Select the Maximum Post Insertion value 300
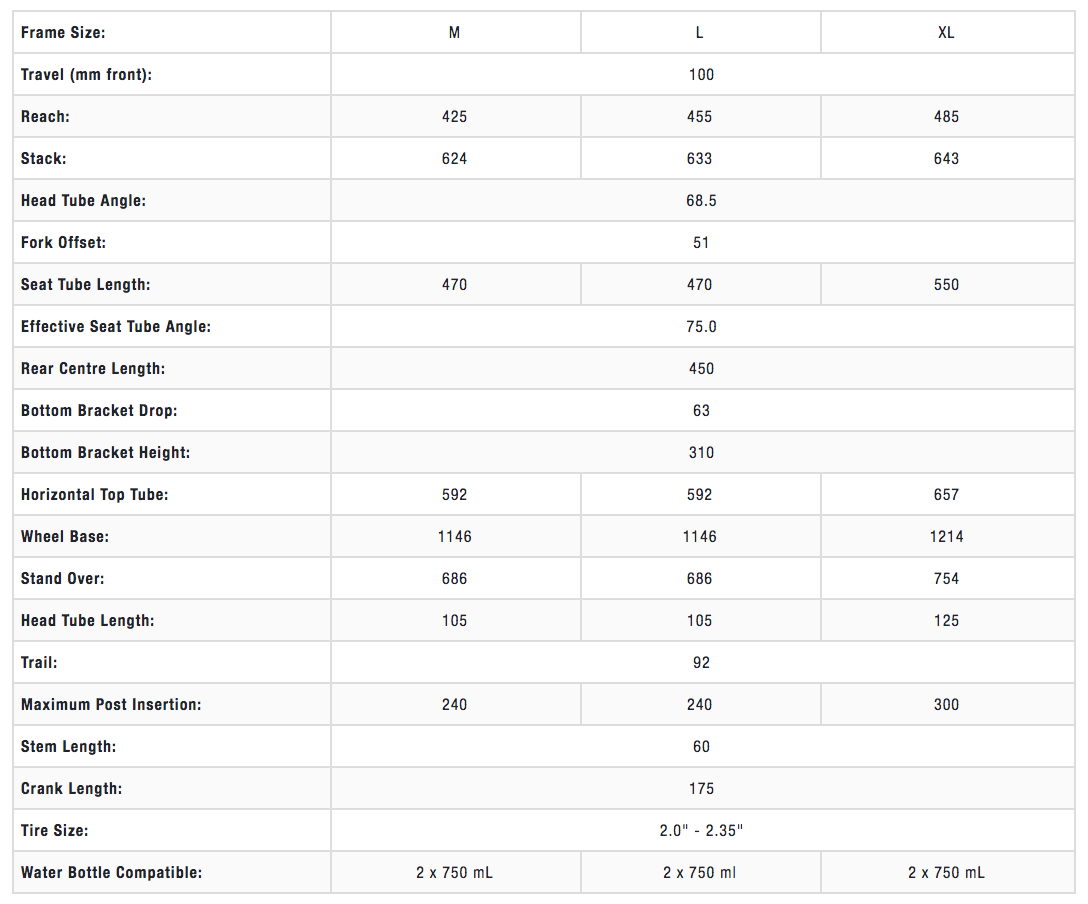This screenshot has width=1088, height=904. tap(946, 705)
